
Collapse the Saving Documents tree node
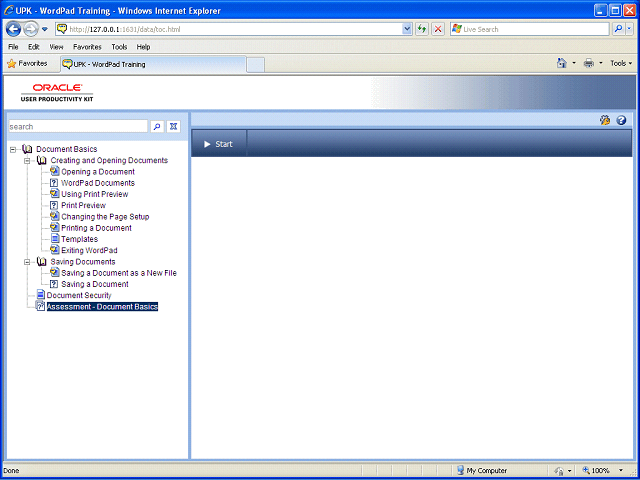27,262
